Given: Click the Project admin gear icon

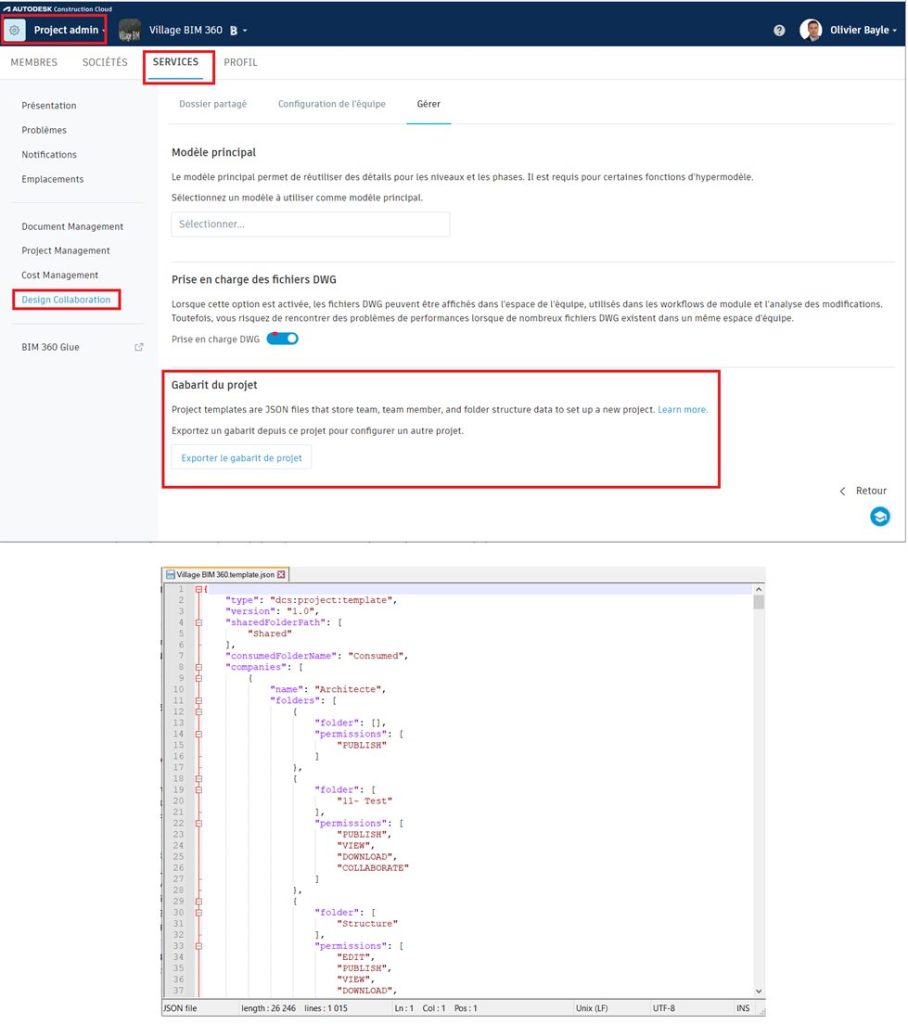Looking at the screenshot, I should point(14,30).
